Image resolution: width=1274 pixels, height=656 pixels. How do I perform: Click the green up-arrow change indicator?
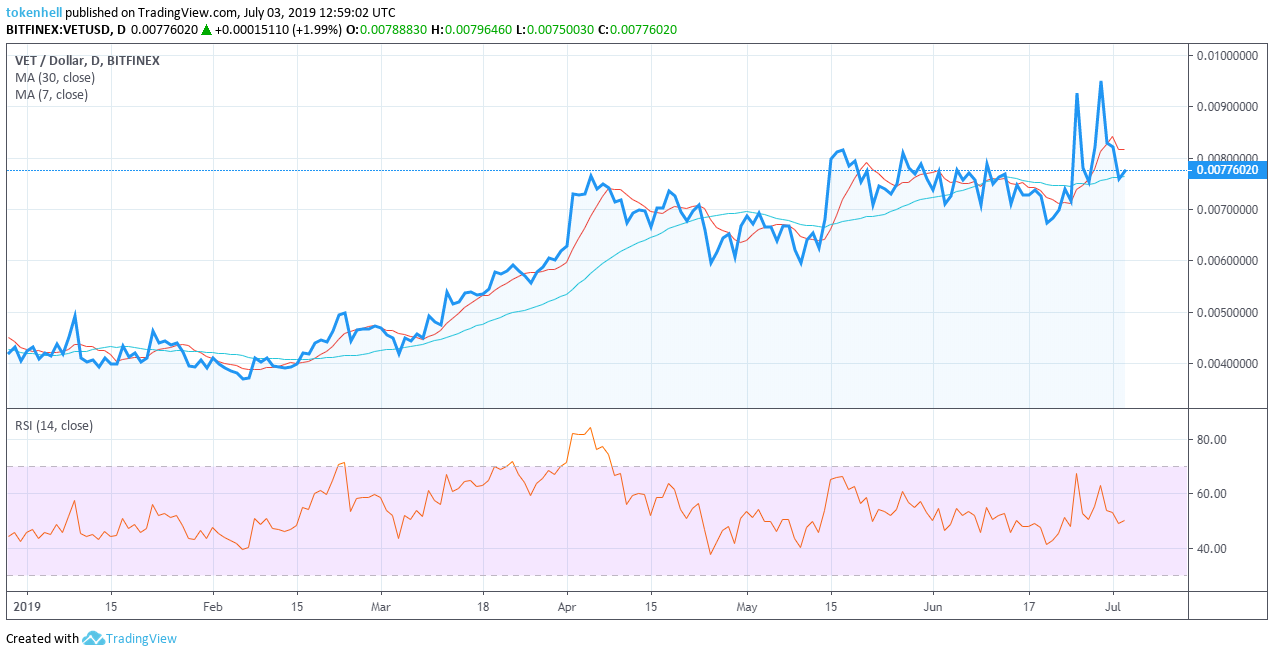206,30
